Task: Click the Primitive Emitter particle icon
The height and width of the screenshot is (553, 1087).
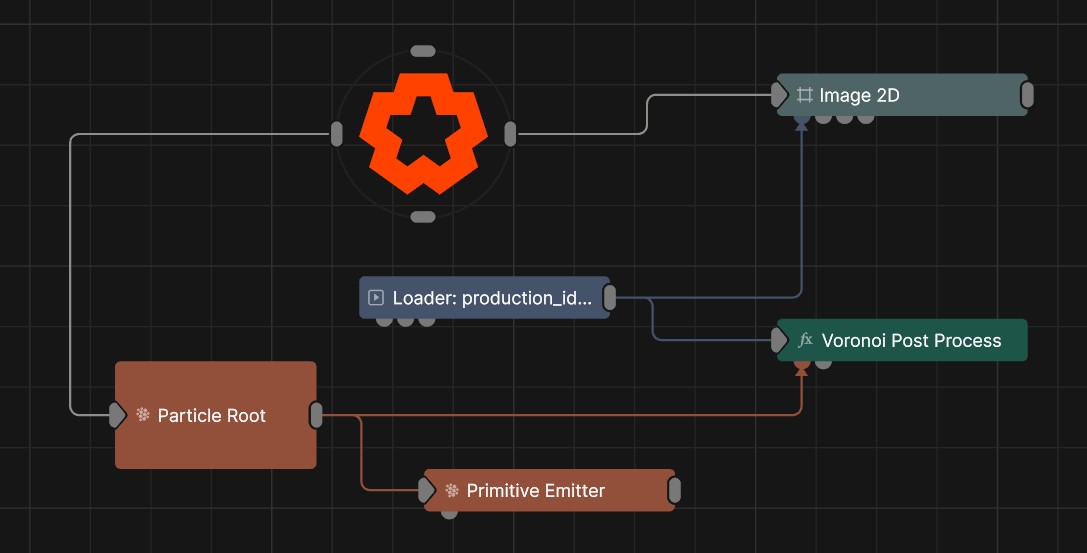Action: pyautogui.click(x=452, y=491)
